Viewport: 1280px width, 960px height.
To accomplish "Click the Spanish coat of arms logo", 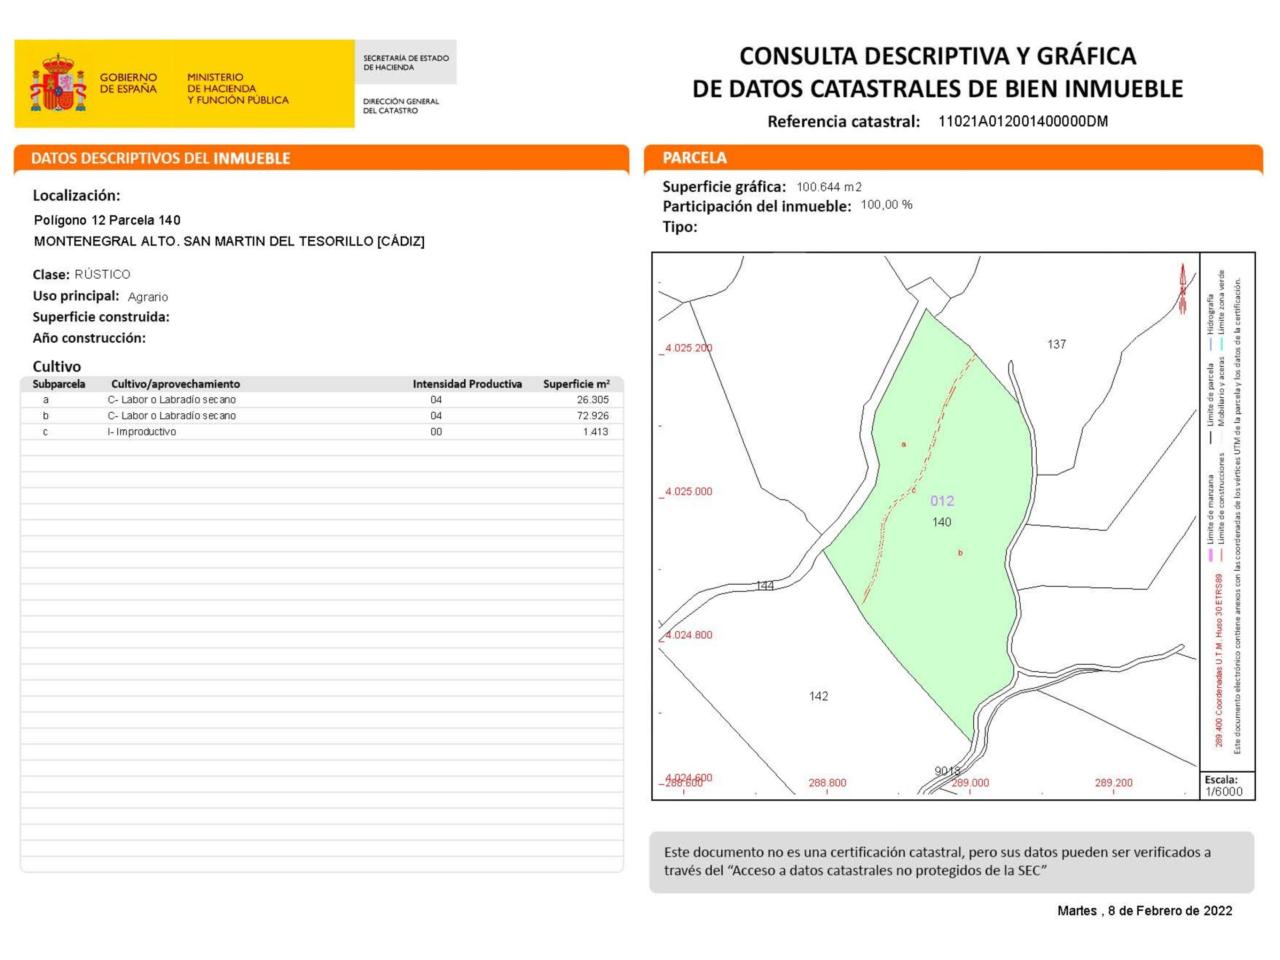I will pos(57,84).
